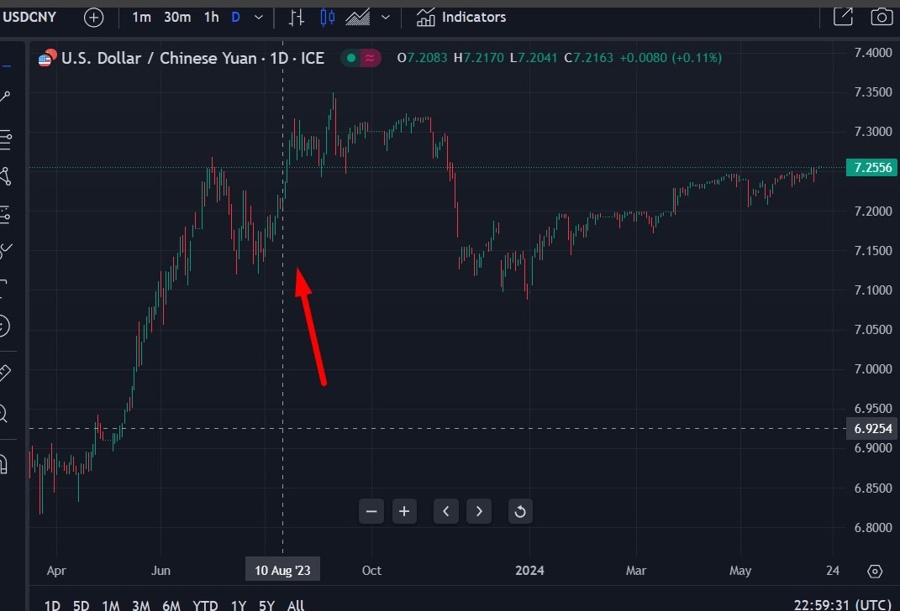Click the current price label 7.2556
Screen dimensions: 900x611
pyautogui.click(x=872, y=168)
